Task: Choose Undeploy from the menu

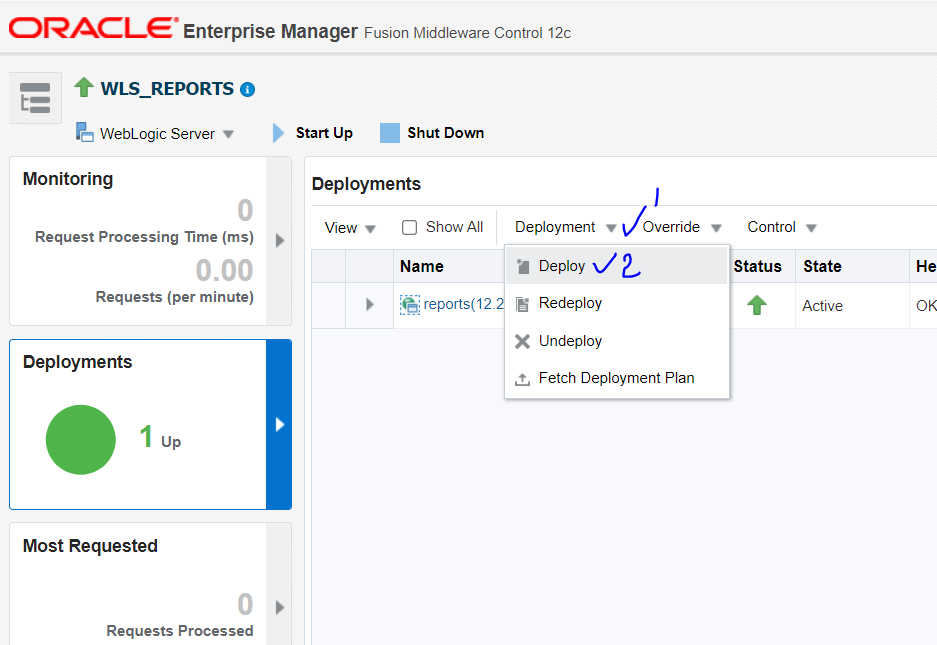Action: (x=617, y=341)
